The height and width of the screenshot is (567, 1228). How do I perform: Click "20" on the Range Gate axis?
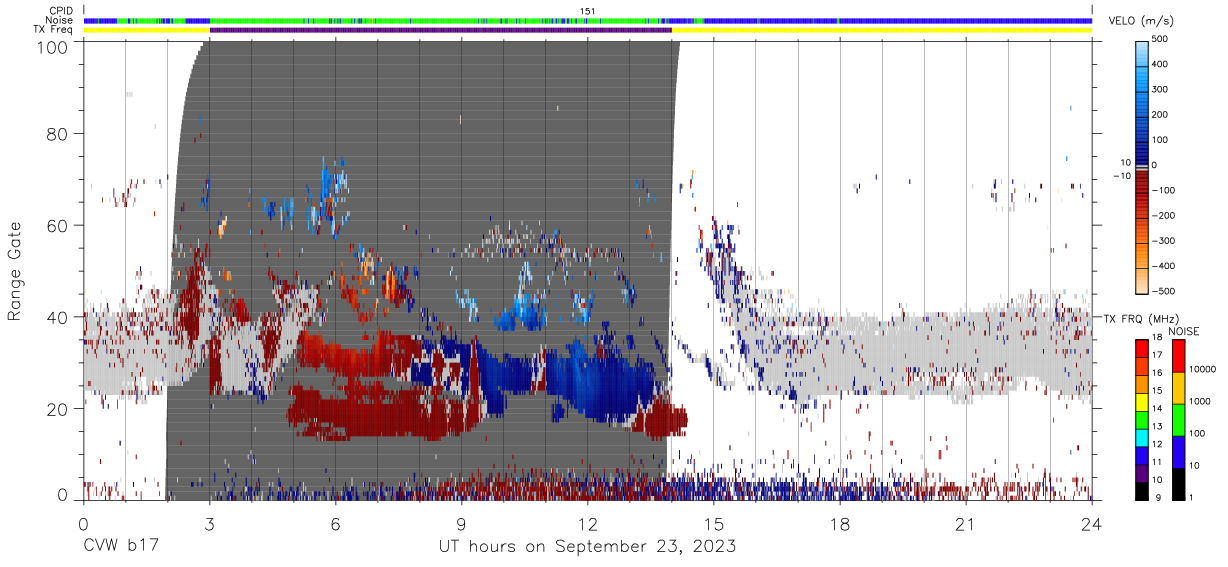click(x=58, y=409)
